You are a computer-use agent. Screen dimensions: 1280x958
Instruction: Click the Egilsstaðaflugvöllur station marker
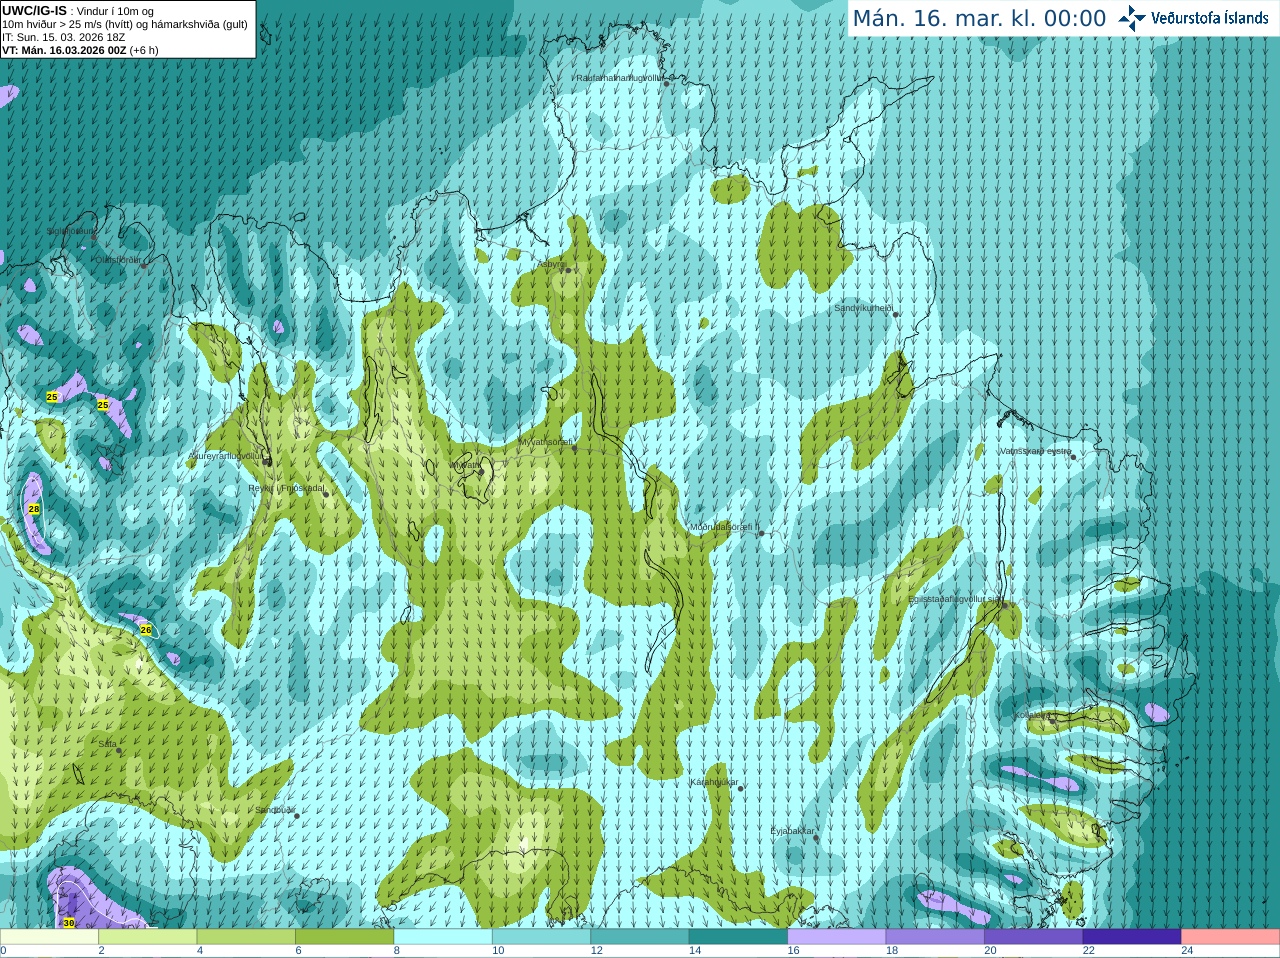(x=1004, y=605)
